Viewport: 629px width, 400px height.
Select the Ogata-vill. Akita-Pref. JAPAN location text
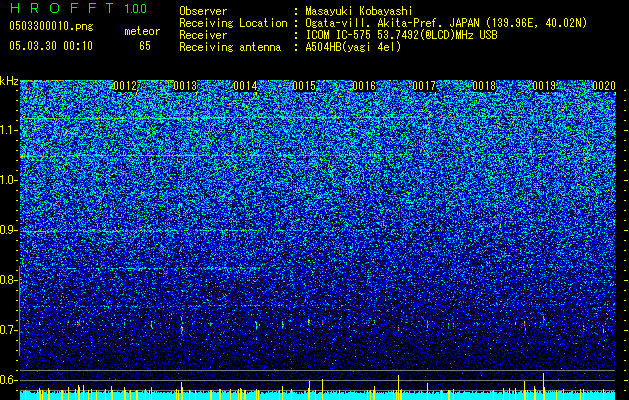(x=446, y=23)
